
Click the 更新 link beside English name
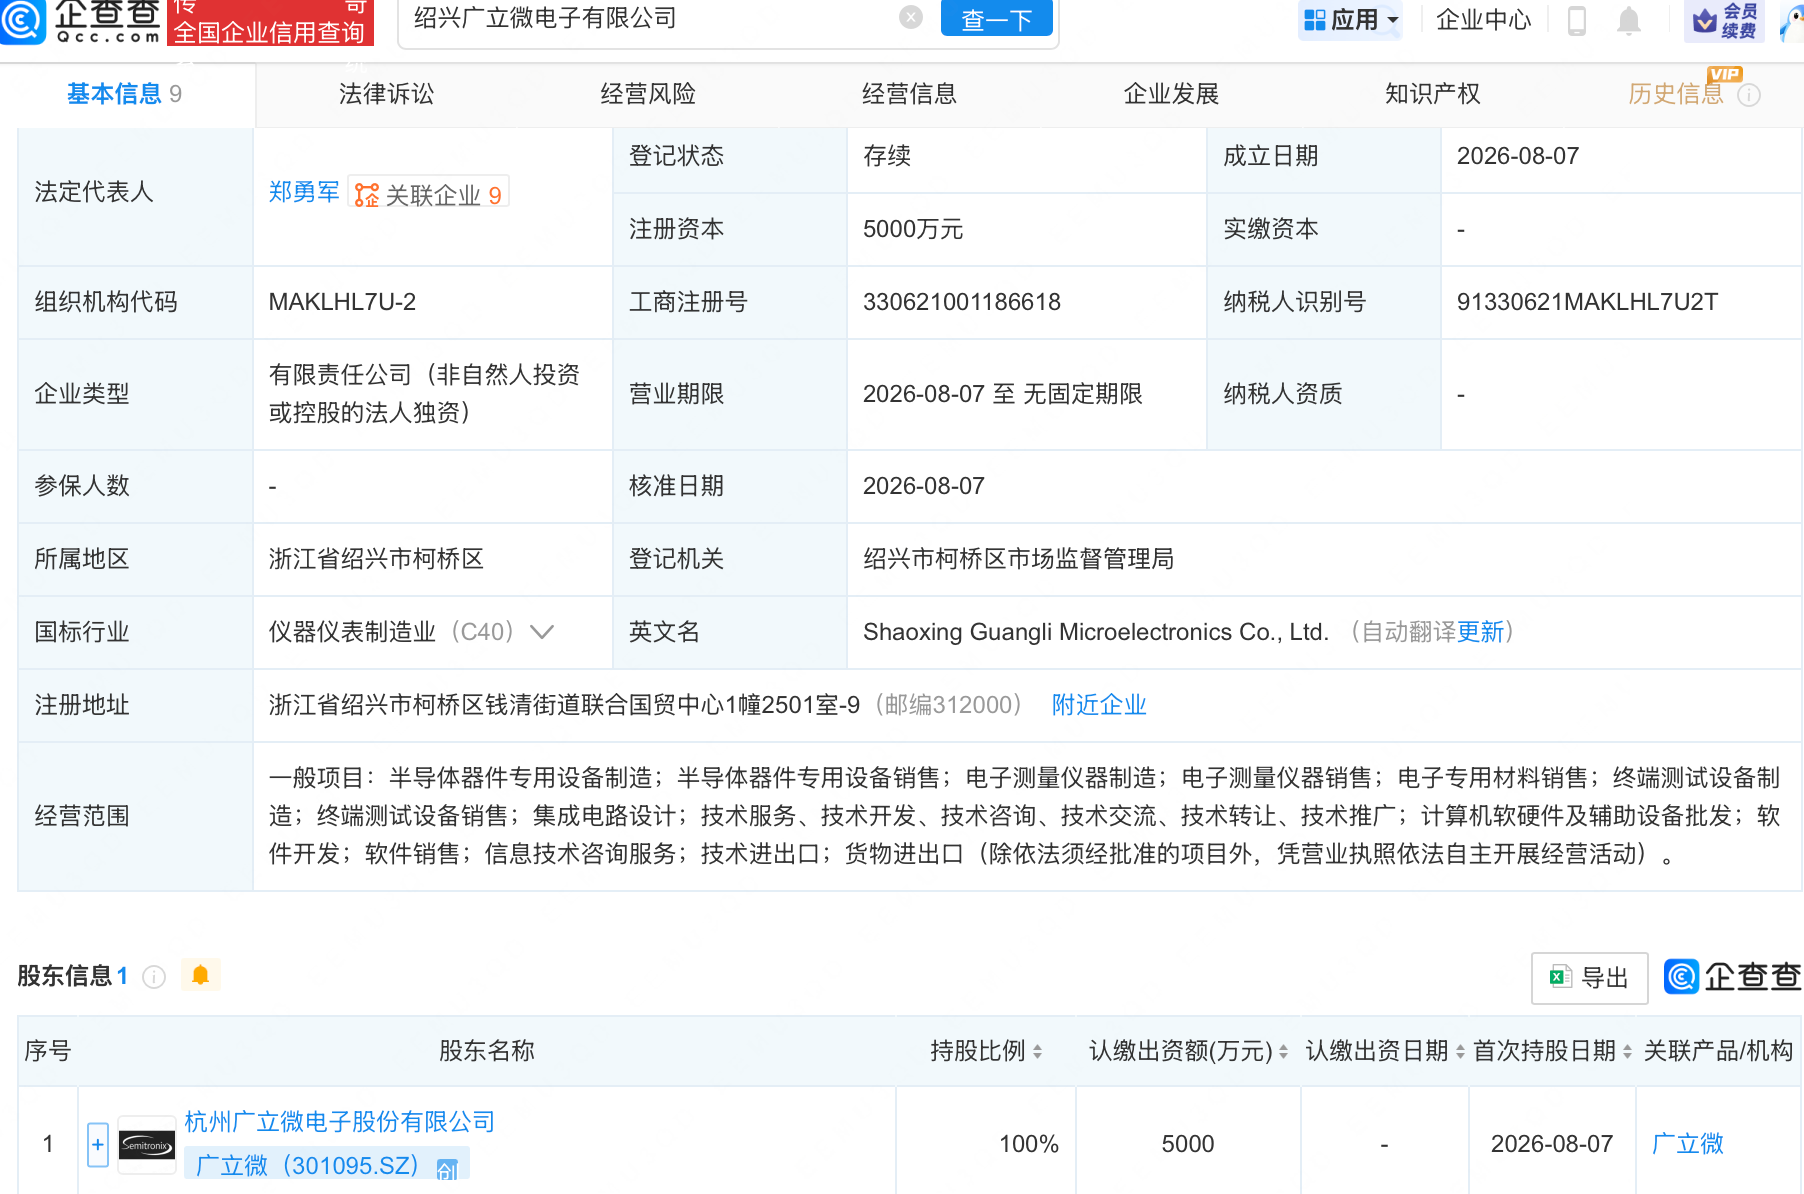(x=1480, y=632)
